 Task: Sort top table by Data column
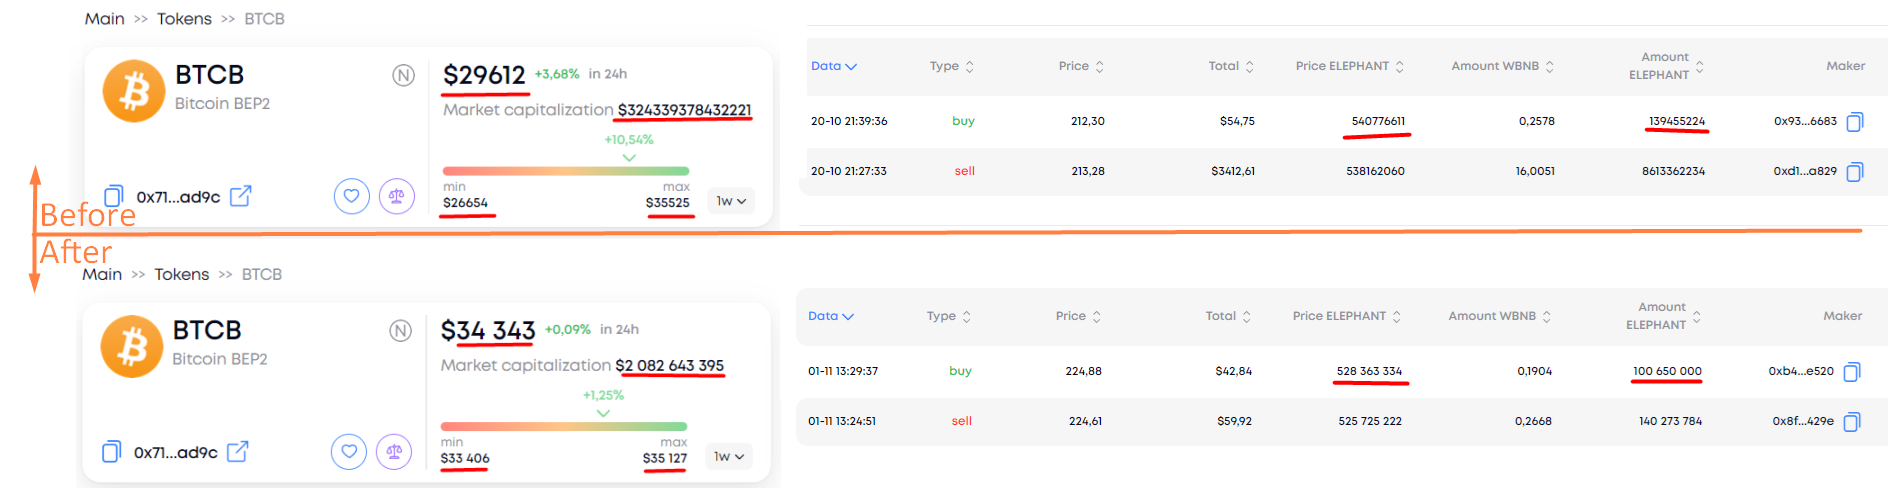click(x=833, y=66)
